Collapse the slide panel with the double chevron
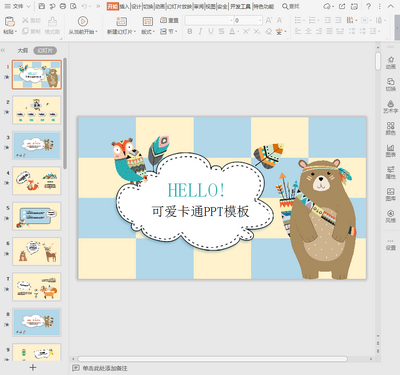This screenshot has height=375, width=400. tap(3, 51)
